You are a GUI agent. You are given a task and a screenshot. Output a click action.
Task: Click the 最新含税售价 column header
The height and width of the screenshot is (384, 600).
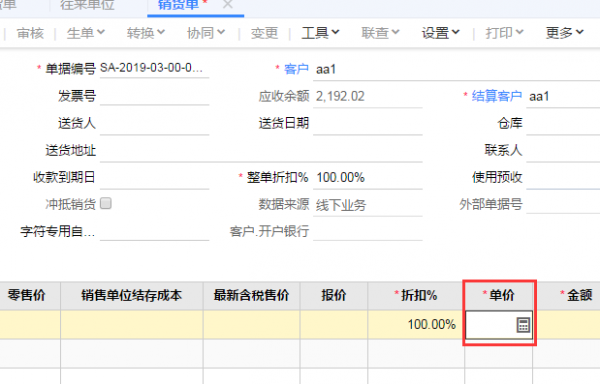click(x=251, y=295)
